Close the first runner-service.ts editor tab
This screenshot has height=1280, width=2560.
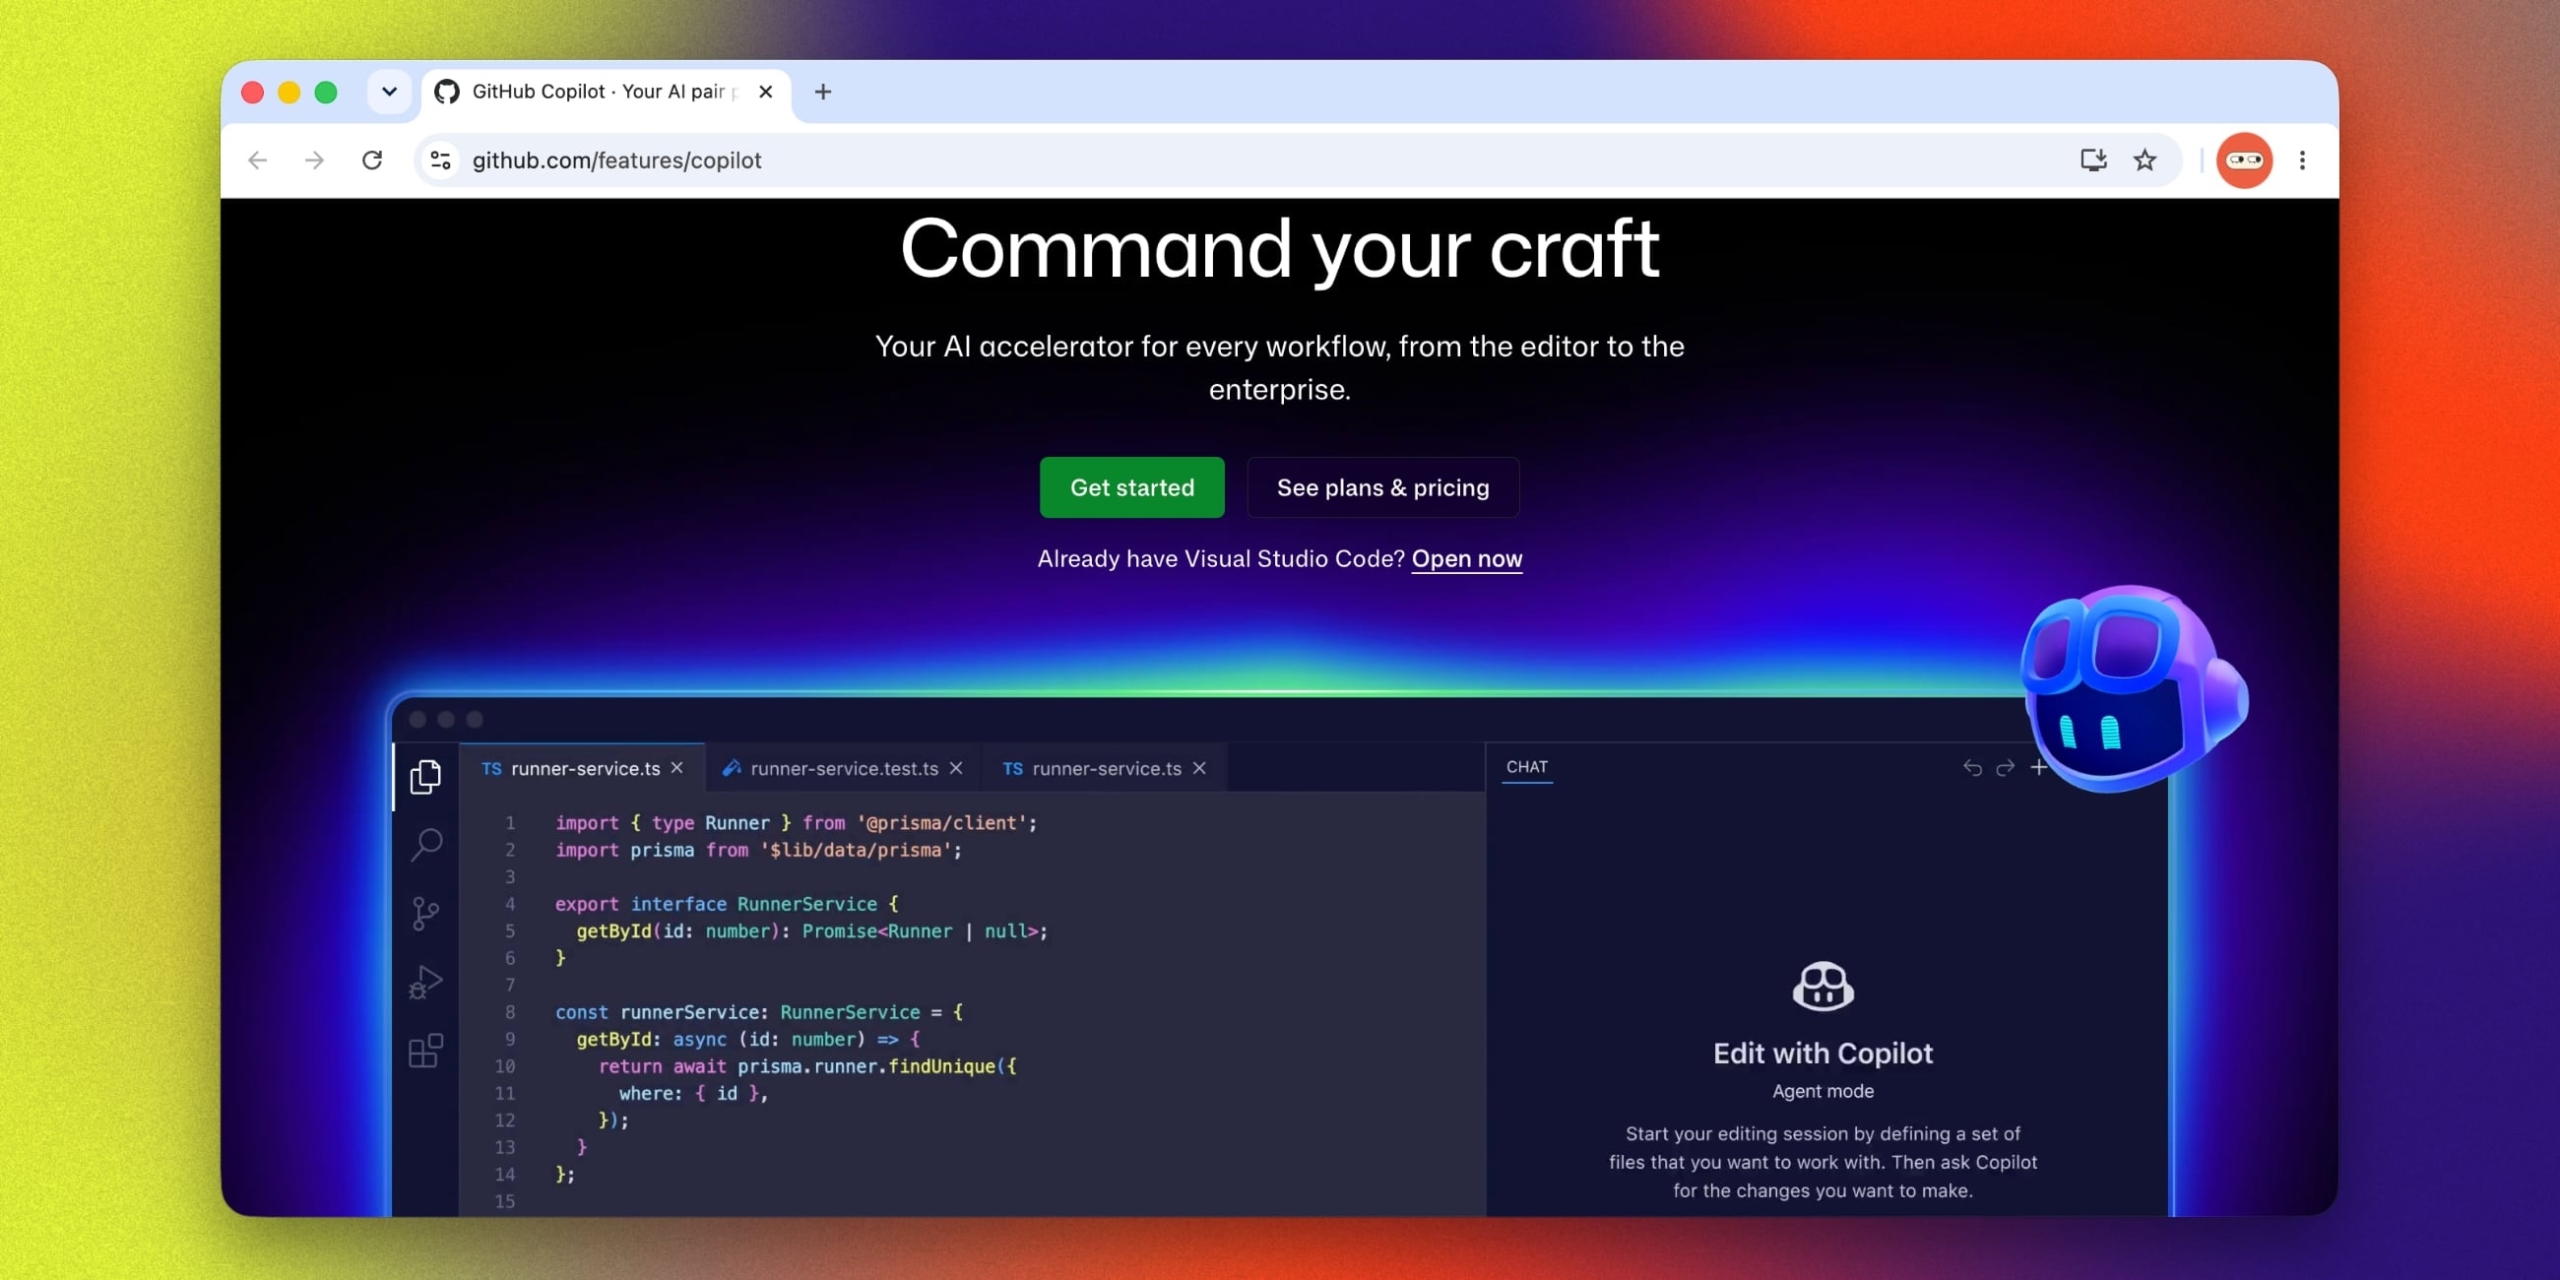point(678,768)
